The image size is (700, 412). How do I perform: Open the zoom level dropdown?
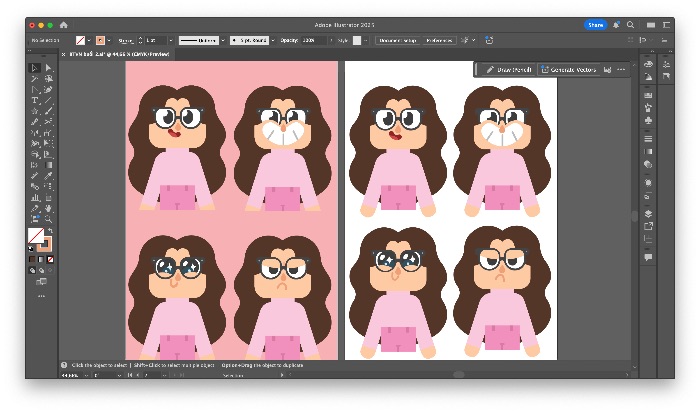(86, 375)
